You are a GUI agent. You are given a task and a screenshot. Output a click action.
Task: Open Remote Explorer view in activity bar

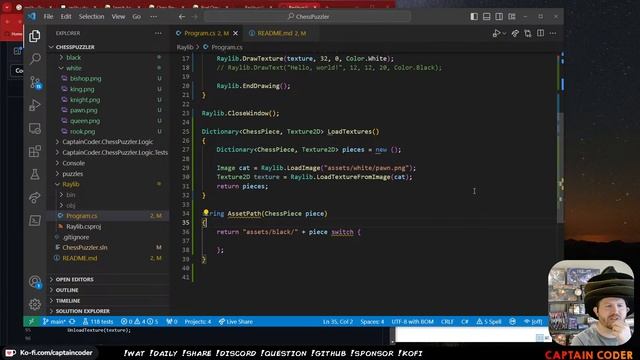pyautogui.click(x=35, y=129)
